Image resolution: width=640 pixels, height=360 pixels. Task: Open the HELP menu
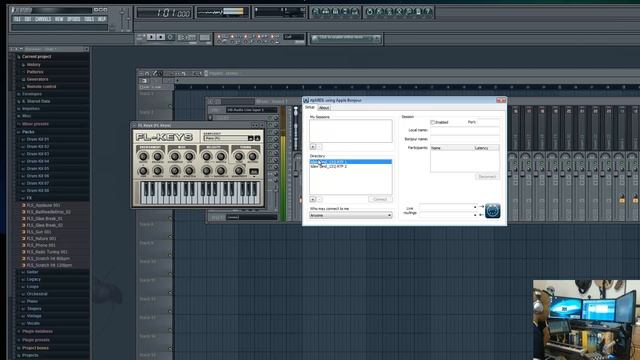click(102, 19)
